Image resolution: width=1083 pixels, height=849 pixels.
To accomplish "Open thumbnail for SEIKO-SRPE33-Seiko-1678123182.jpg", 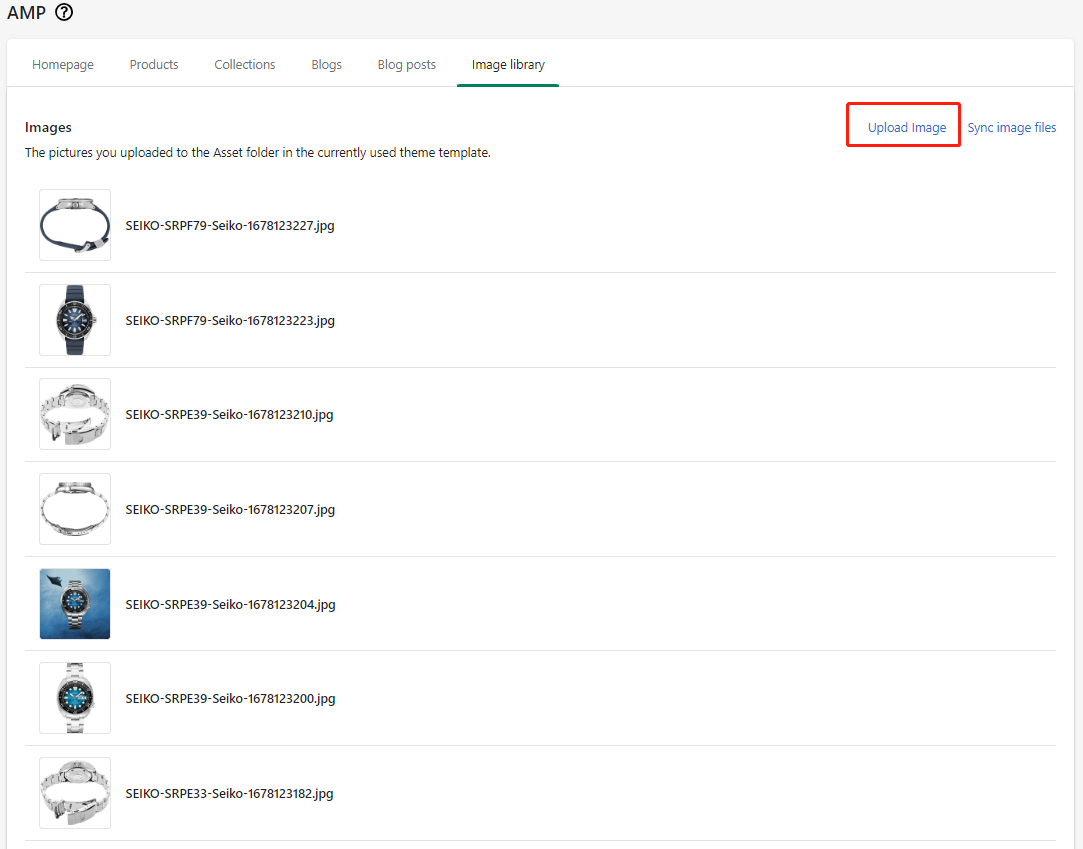I will tap(75, 793).
